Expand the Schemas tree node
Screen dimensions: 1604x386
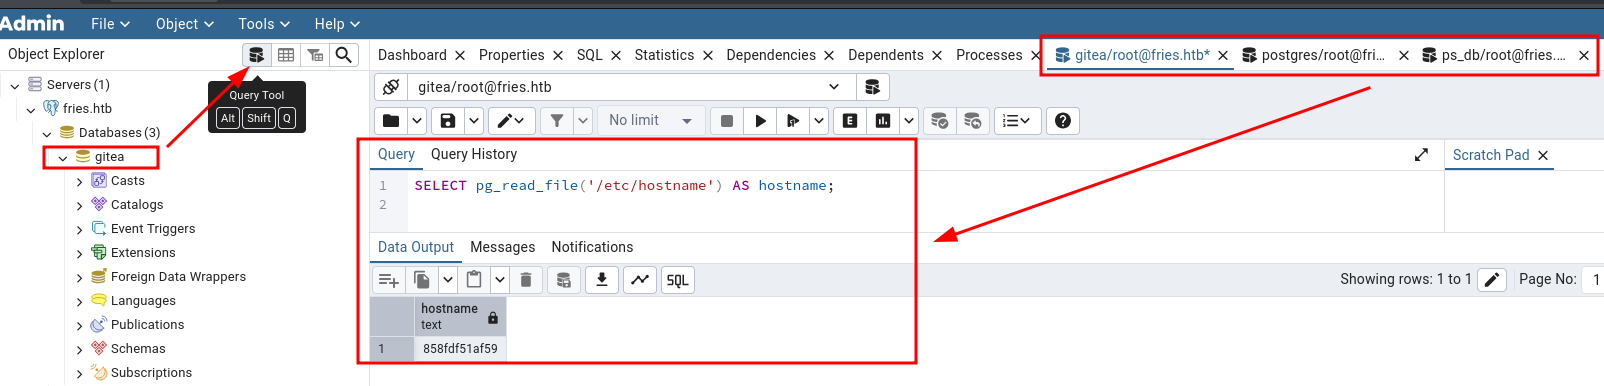coord(80,349)
